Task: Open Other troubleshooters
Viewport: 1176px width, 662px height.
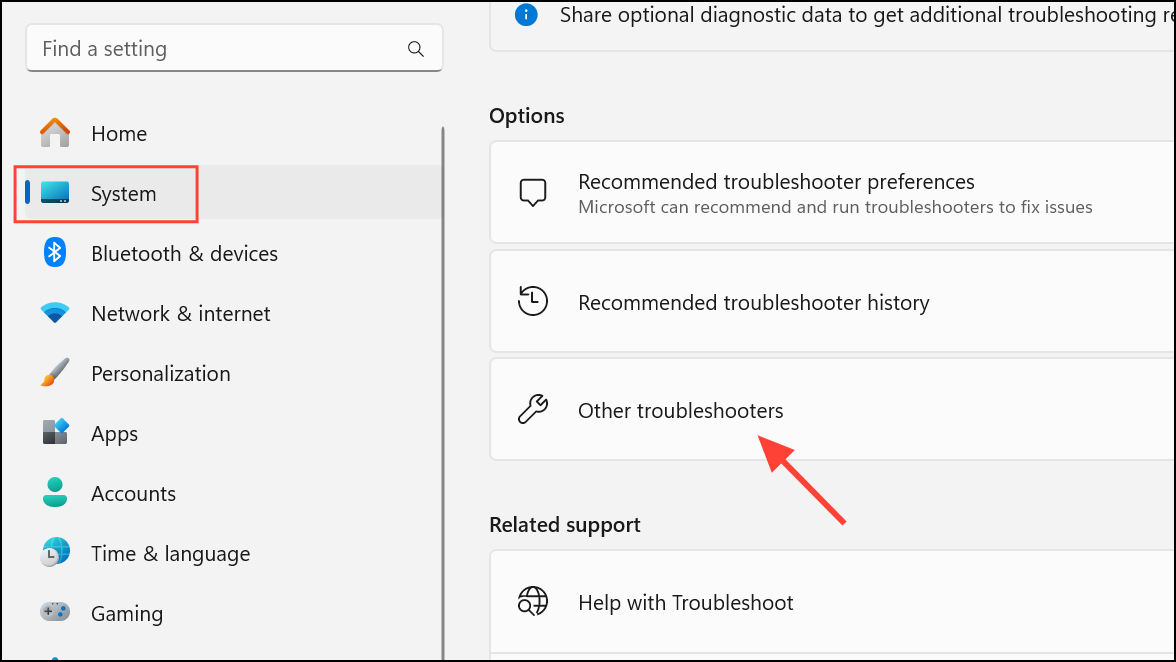Action: (681, 410)
